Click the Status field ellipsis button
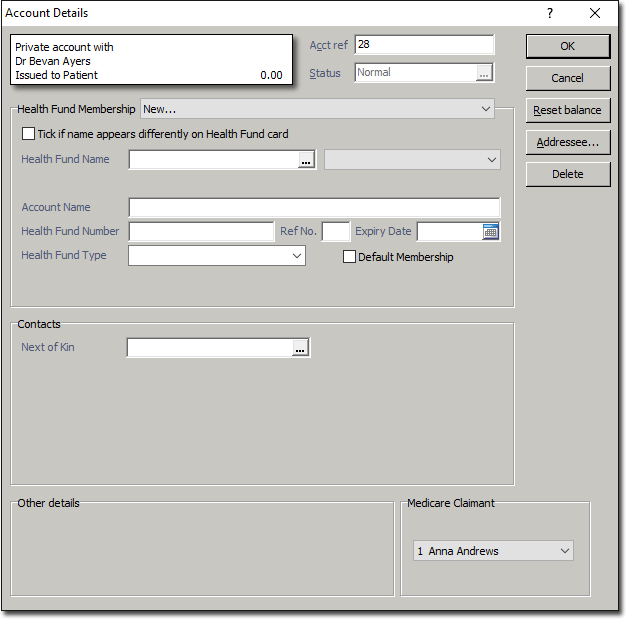The width and height of the screenshot is (626, 619). tap(484, 73)
